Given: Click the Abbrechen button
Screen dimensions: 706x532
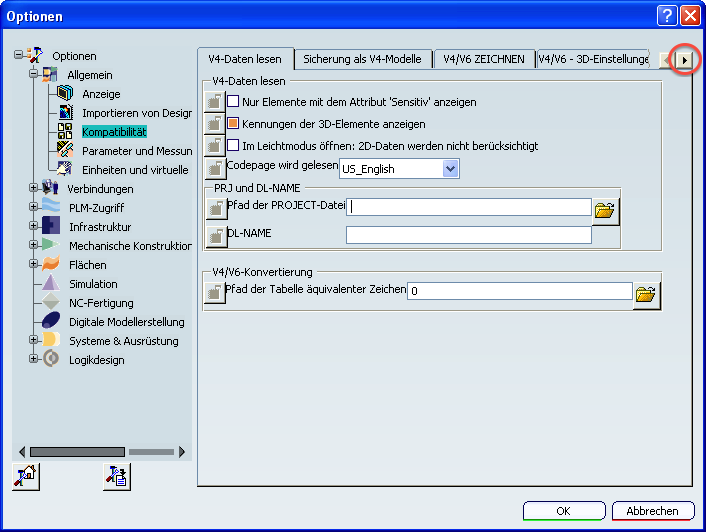Looking at the screenshot, I should coord(652,511).
